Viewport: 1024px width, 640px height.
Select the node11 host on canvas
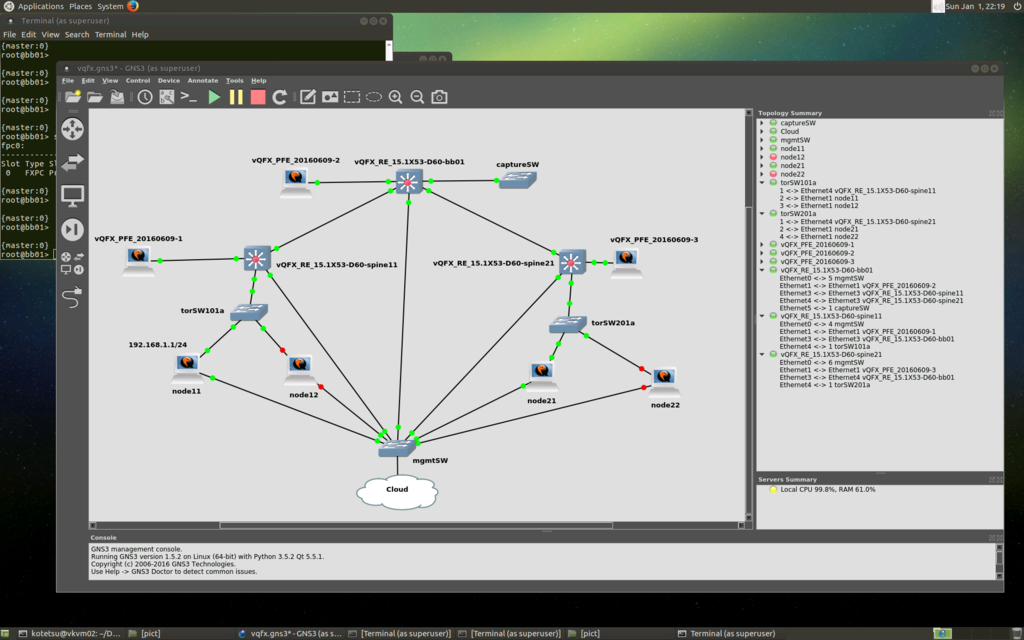tap(187, 368)
